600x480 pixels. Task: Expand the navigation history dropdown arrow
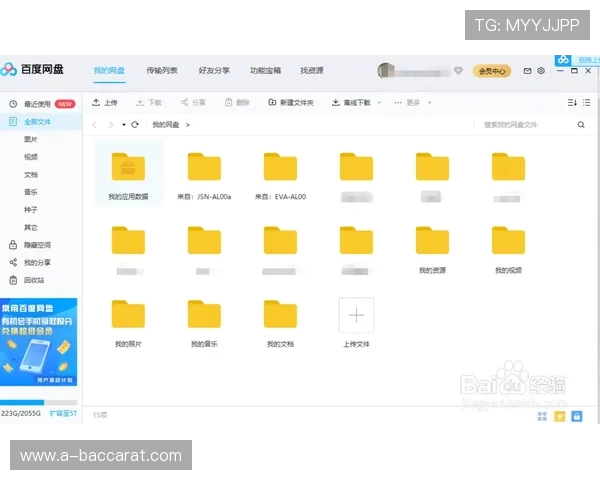124,125
